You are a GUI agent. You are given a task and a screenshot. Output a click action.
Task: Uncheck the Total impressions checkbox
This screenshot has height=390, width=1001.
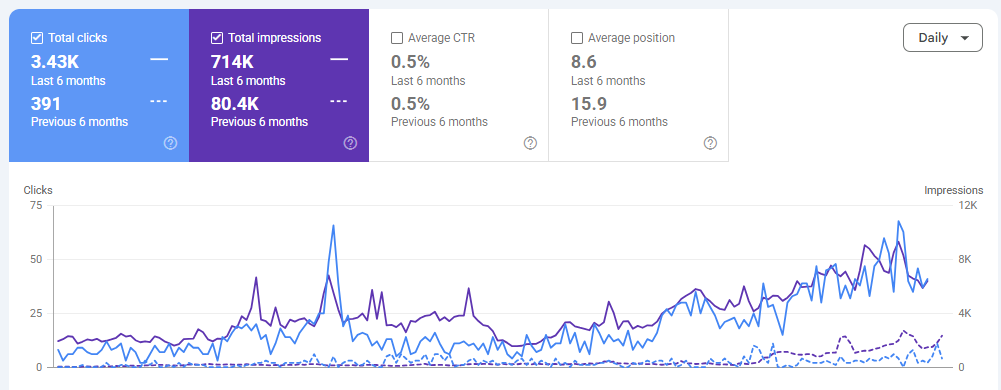point(217,38)
